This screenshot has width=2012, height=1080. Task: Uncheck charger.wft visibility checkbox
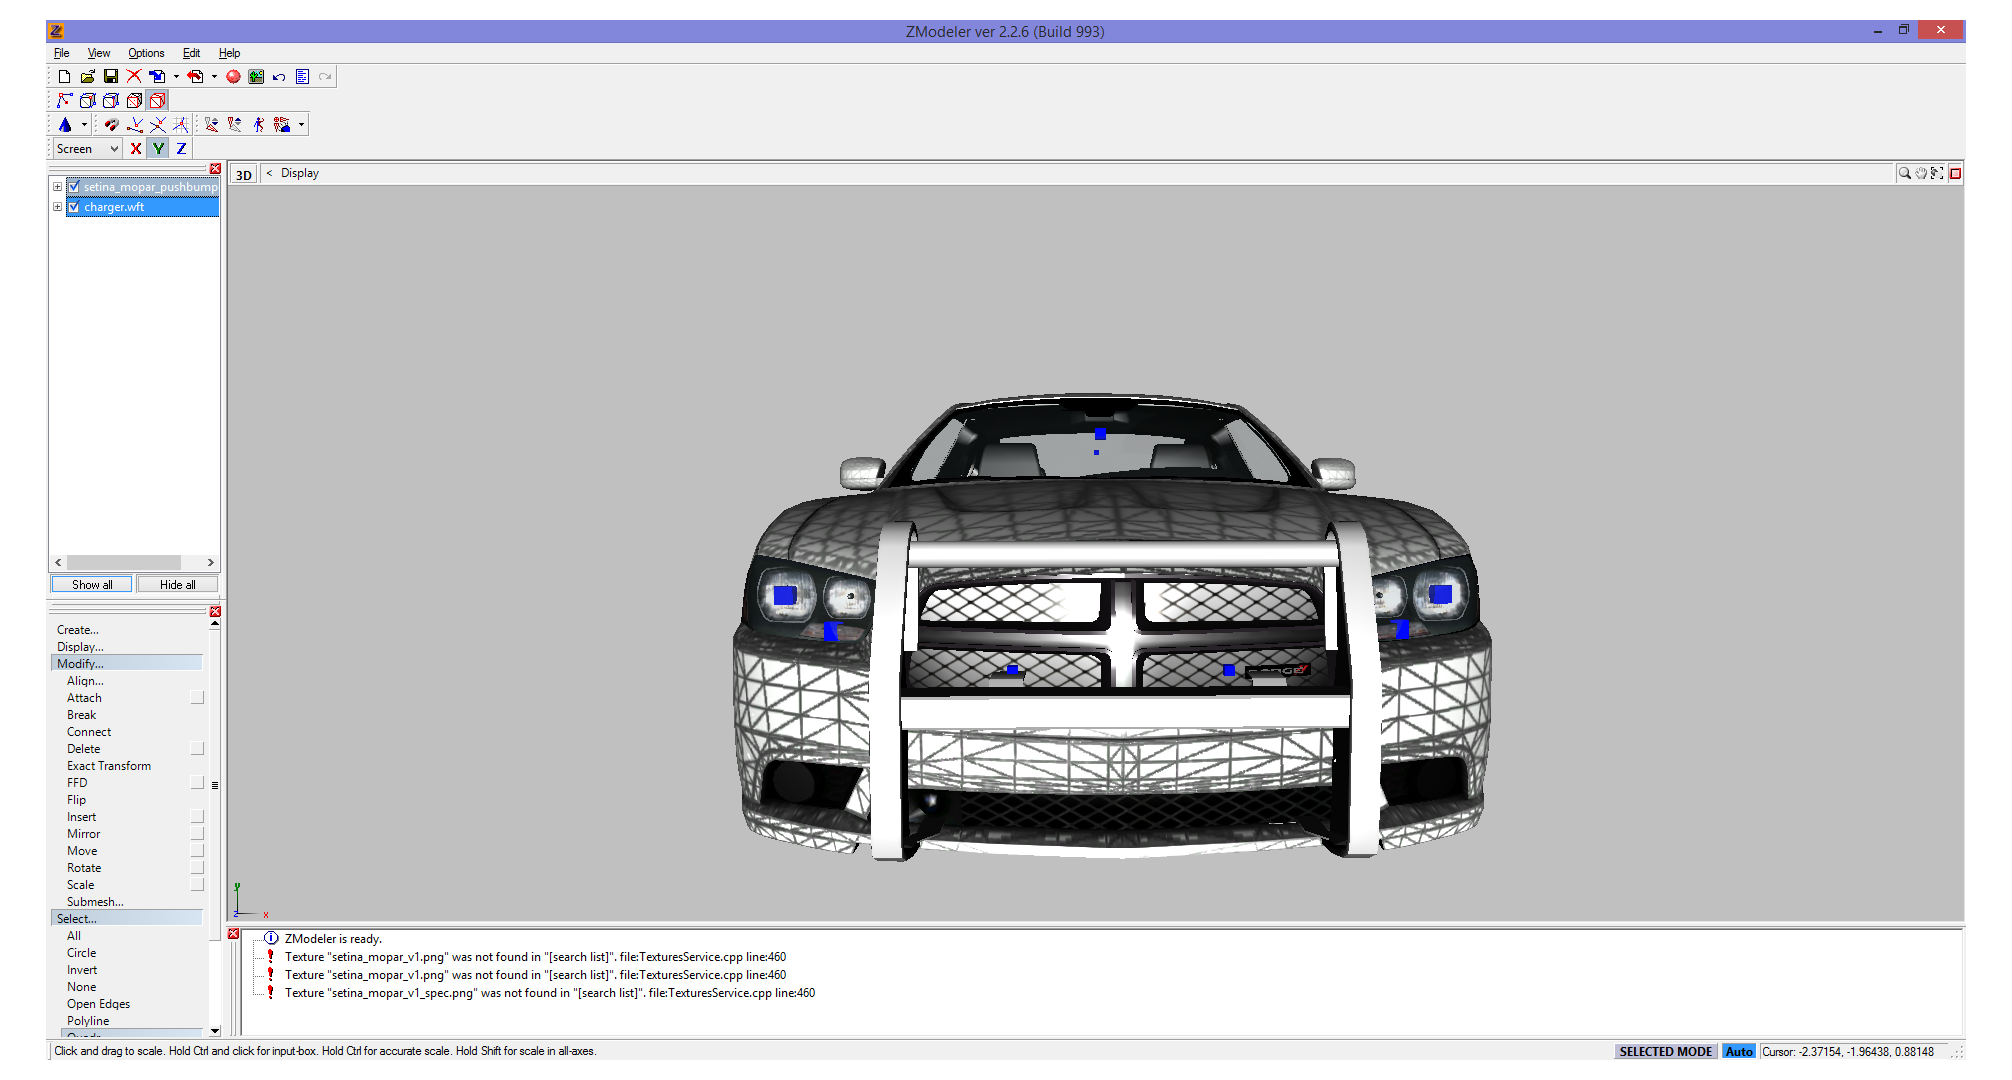click(74, 207)
